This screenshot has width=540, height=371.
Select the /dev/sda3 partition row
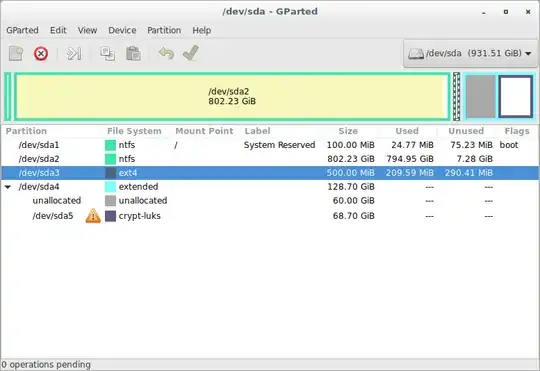coord(270,173)
